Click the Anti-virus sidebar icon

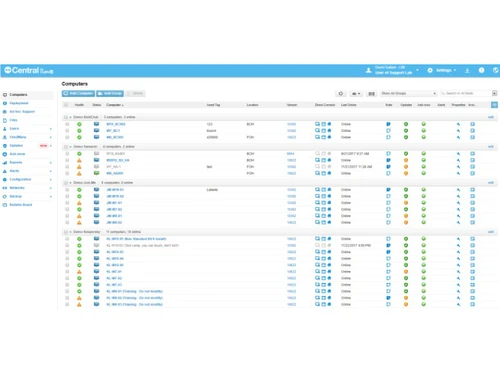[x=5, y=154]
